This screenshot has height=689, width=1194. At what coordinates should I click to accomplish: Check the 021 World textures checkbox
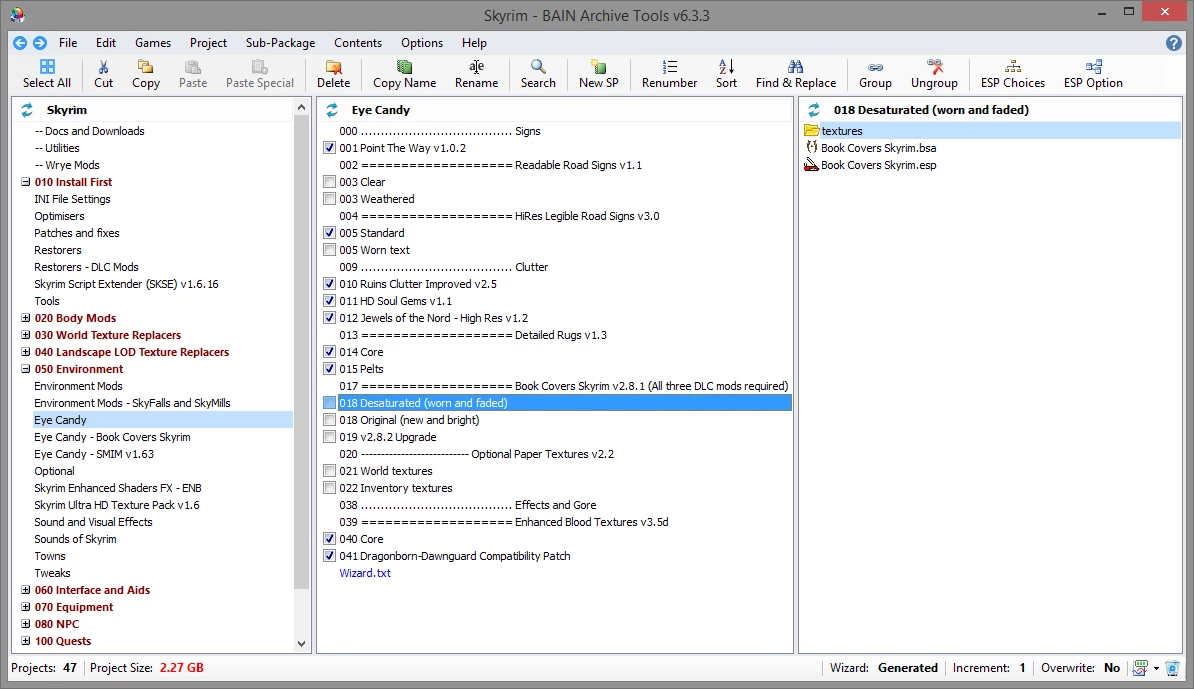[329, 470]
